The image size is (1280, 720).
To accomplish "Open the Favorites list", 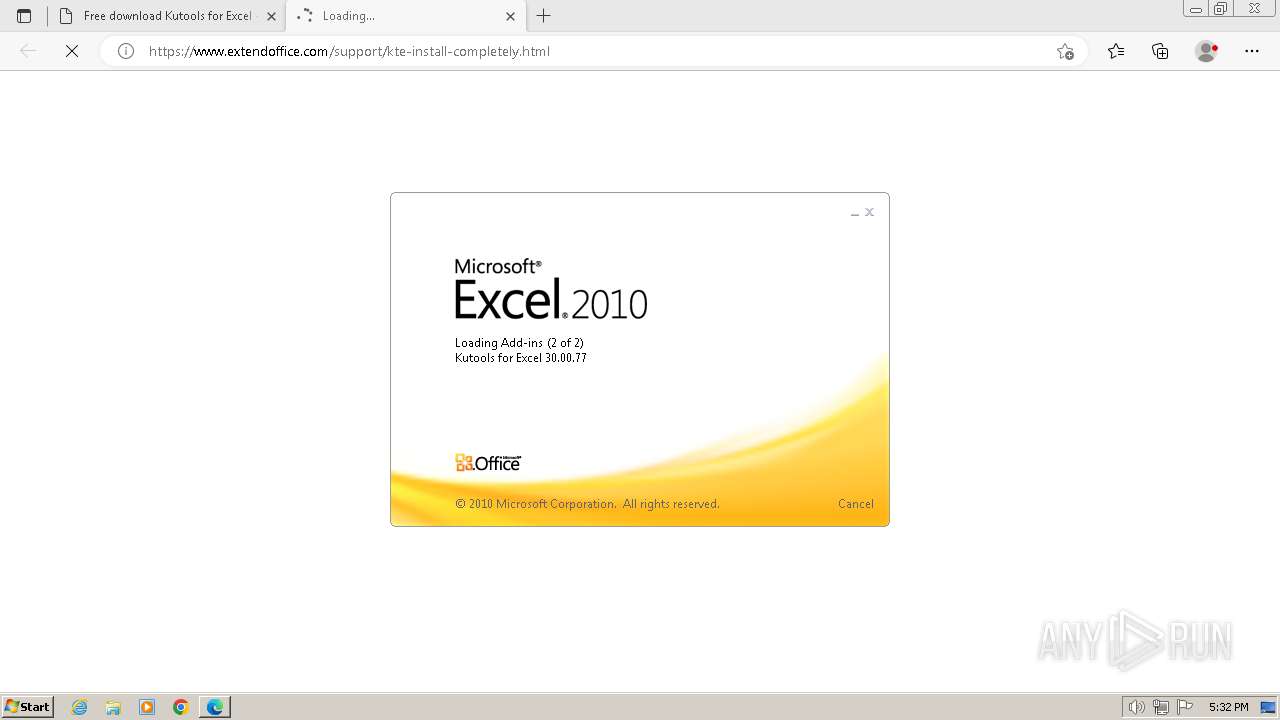I will (x=1116, y=51).
